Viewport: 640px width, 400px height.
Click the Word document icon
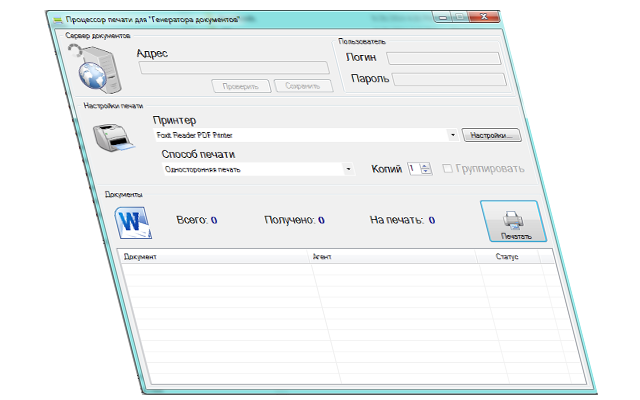133,222
